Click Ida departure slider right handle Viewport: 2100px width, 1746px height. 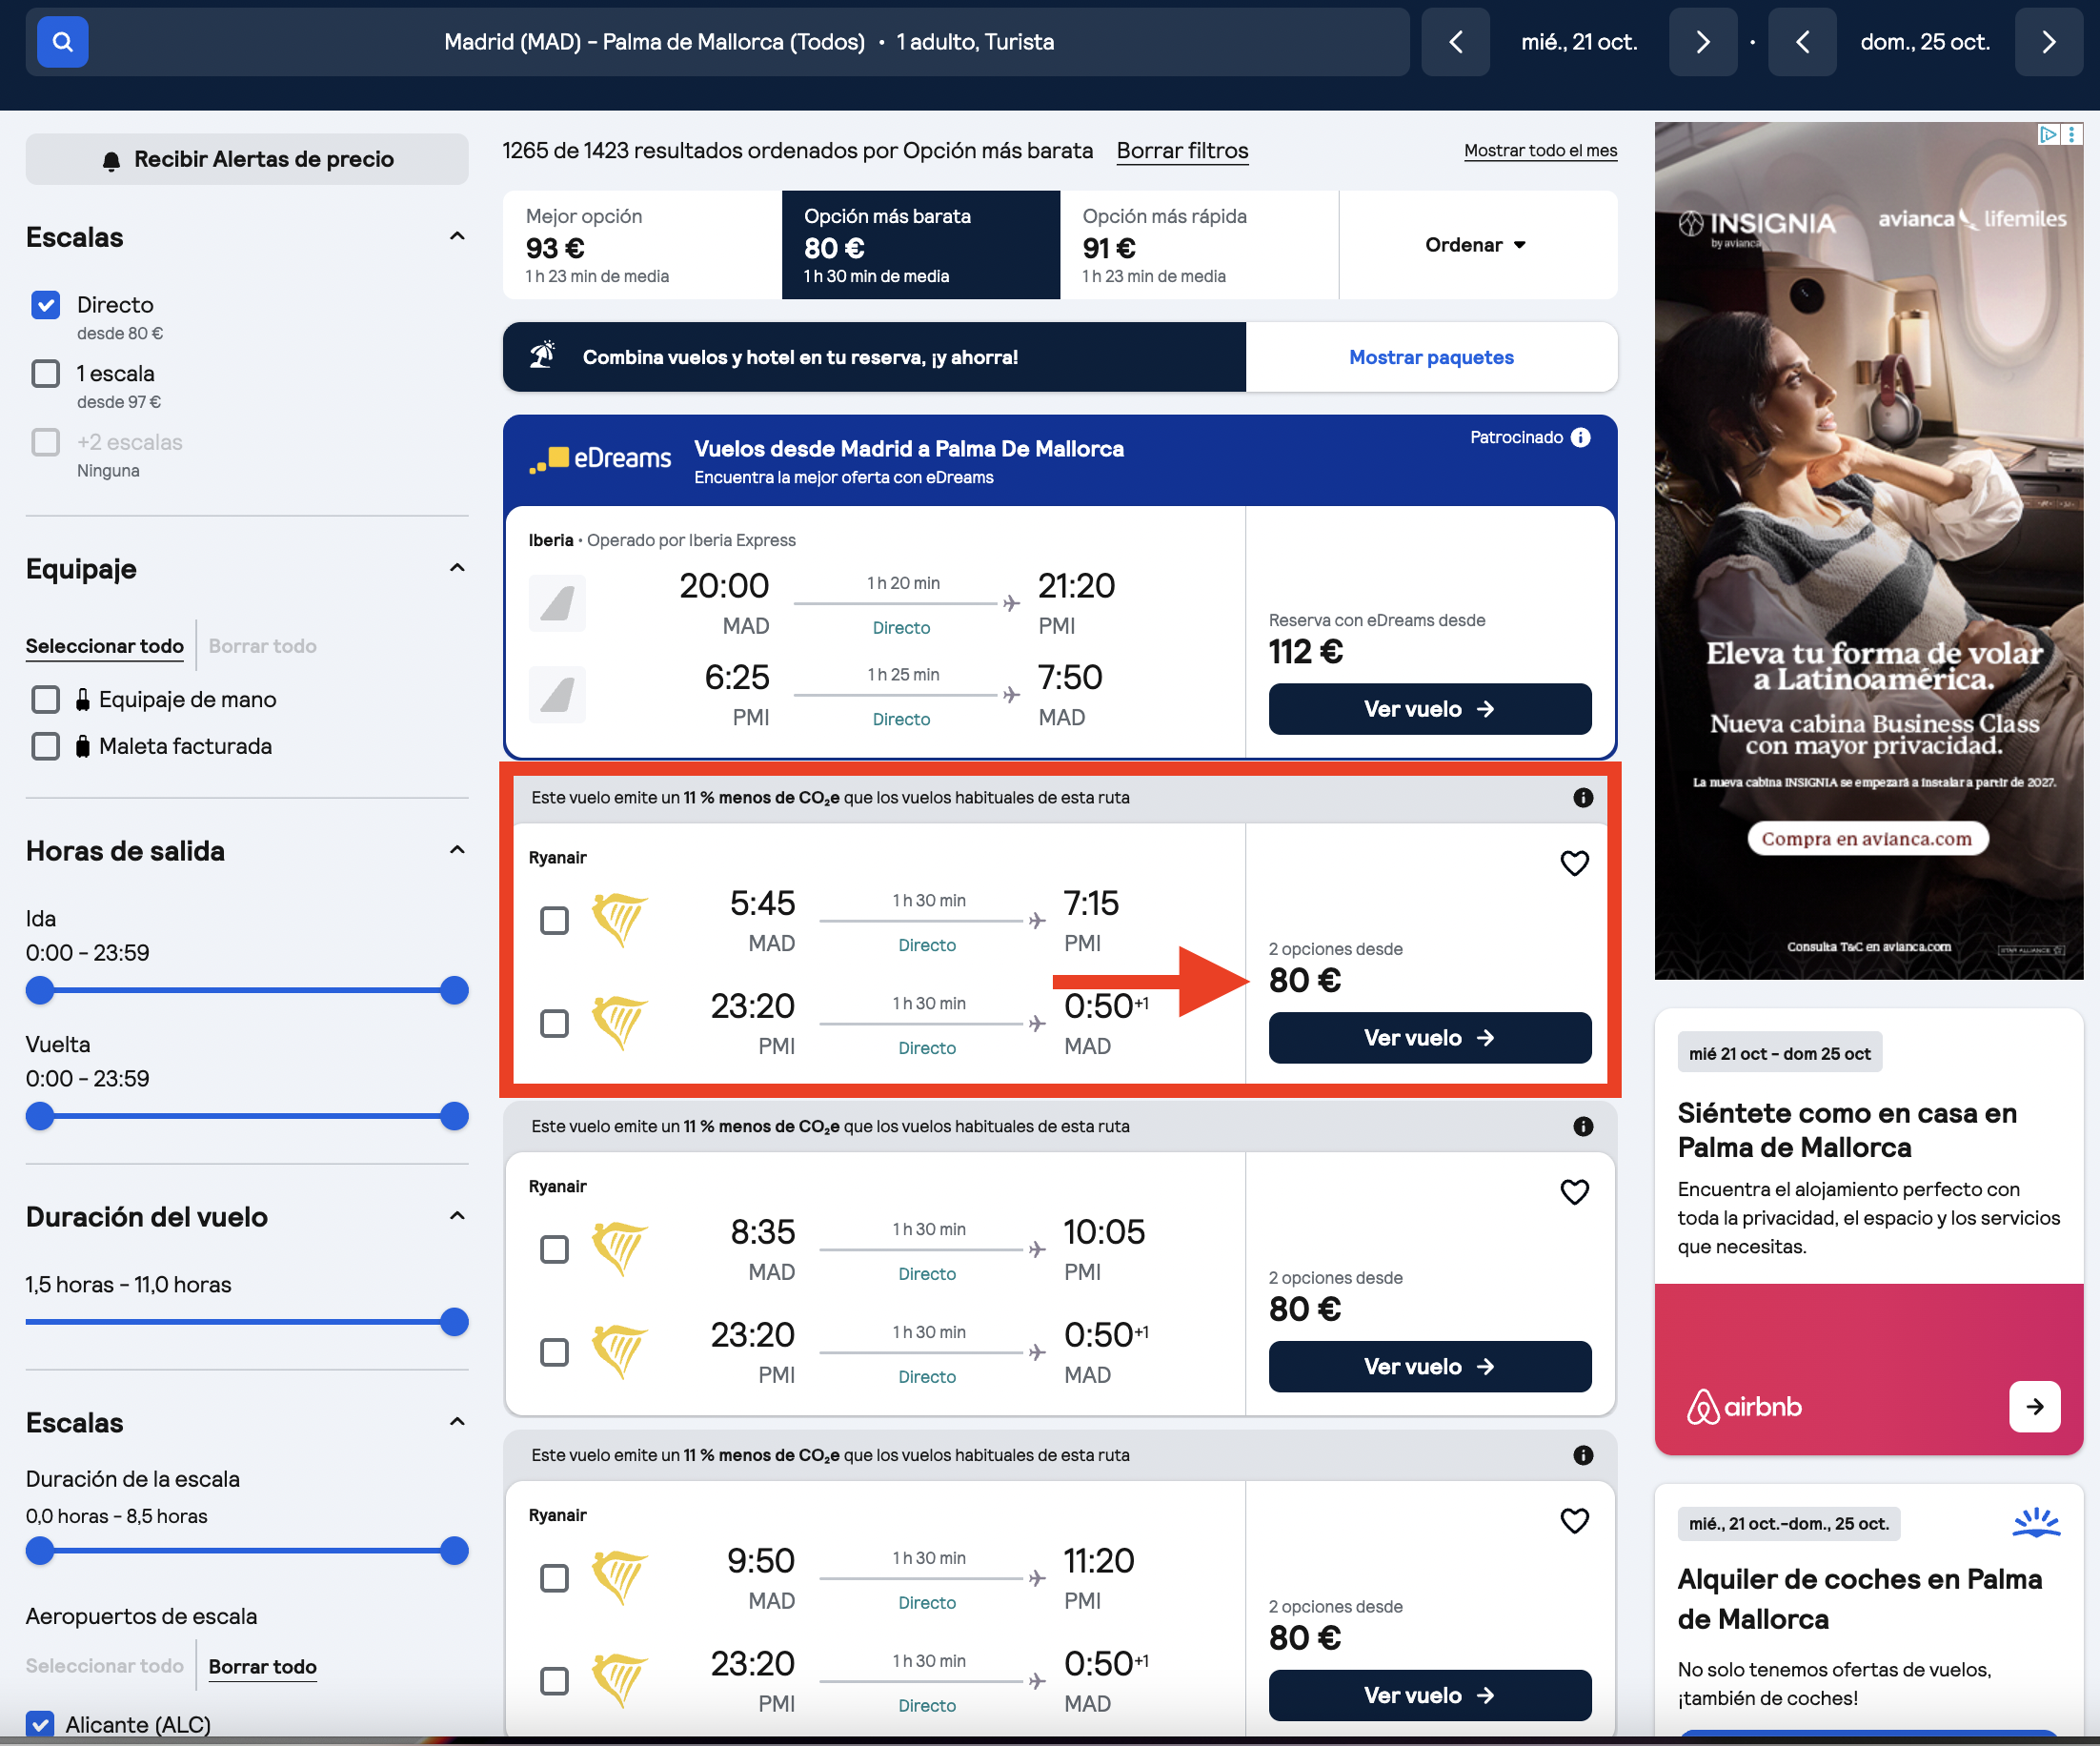click(x=454, y=991)
